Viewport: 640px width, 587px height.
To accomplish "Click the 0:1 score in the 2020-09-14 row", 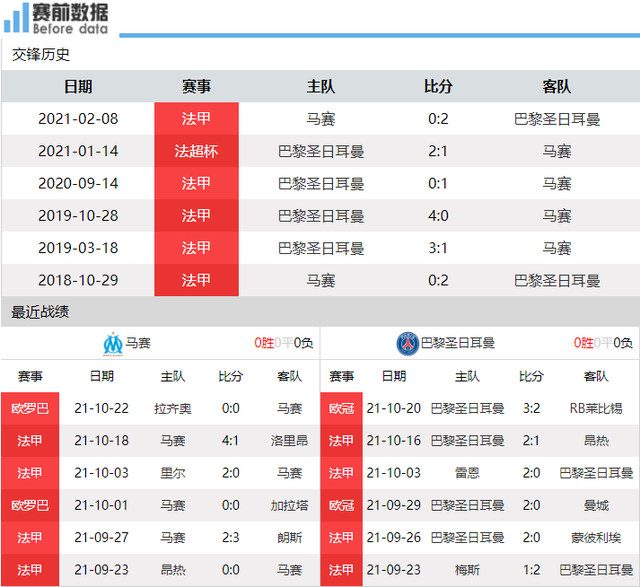I will [438, 183].
